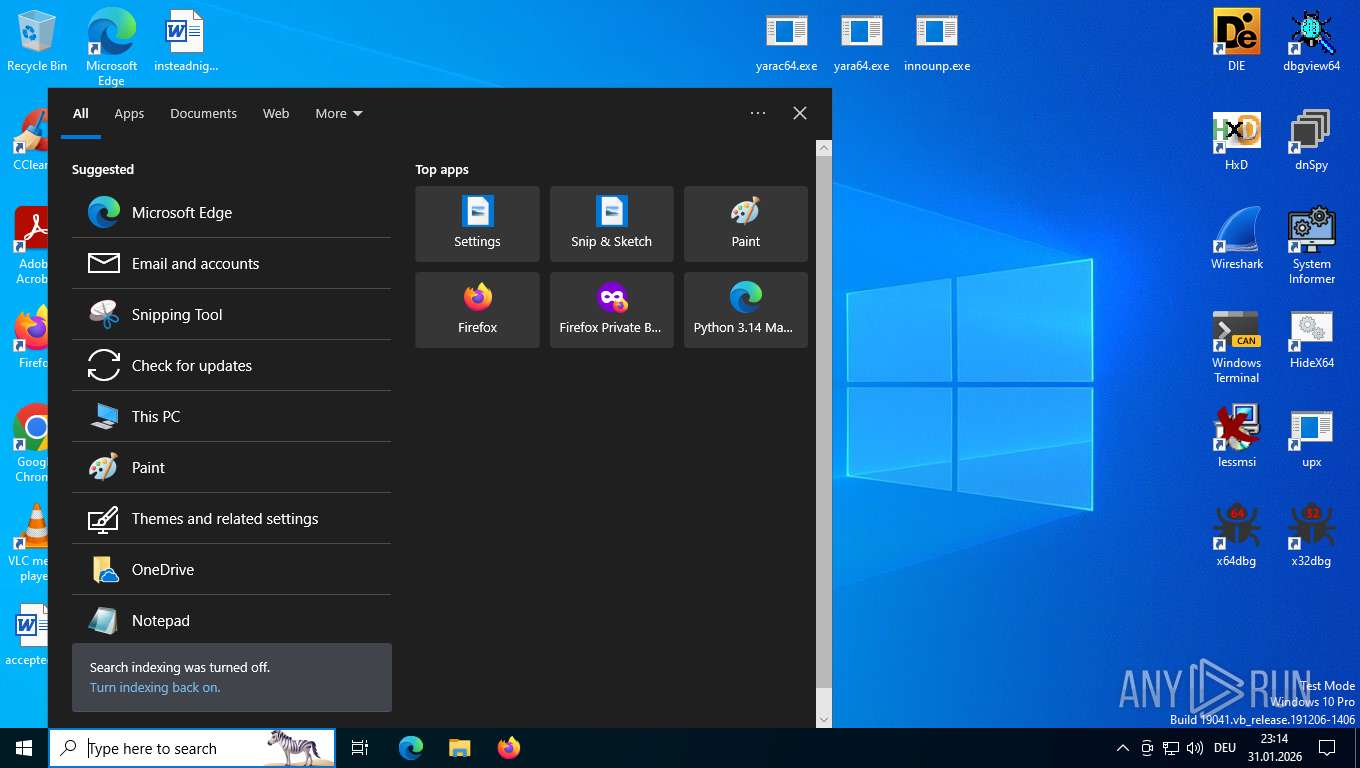Viewport: 1360px width, 768px height.
Task: Open volume control in system tray
Action: [1195, 748]
